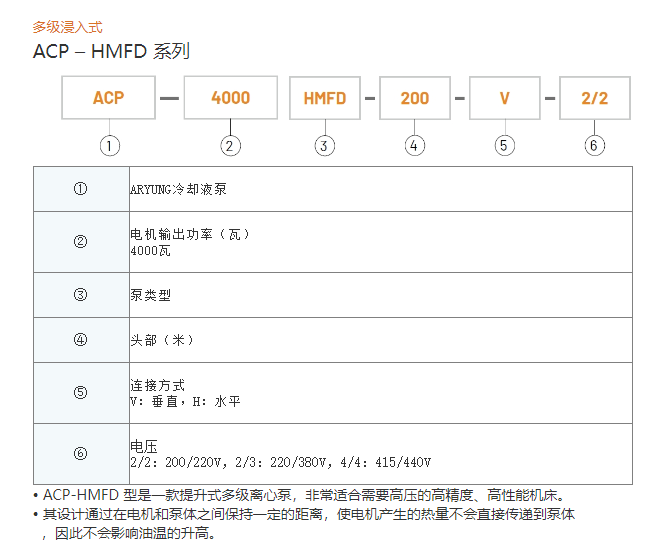Click the 电机输出功率（瓦） text
663x550 pixels.
pyautogui.click(x=191, y=234)
